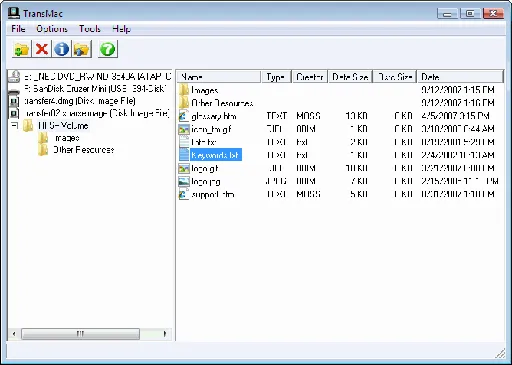Click the 4/5/2007 date of glossary.htm
The width and height of the screenshot is (512, 365).
(x=455, y=116)
